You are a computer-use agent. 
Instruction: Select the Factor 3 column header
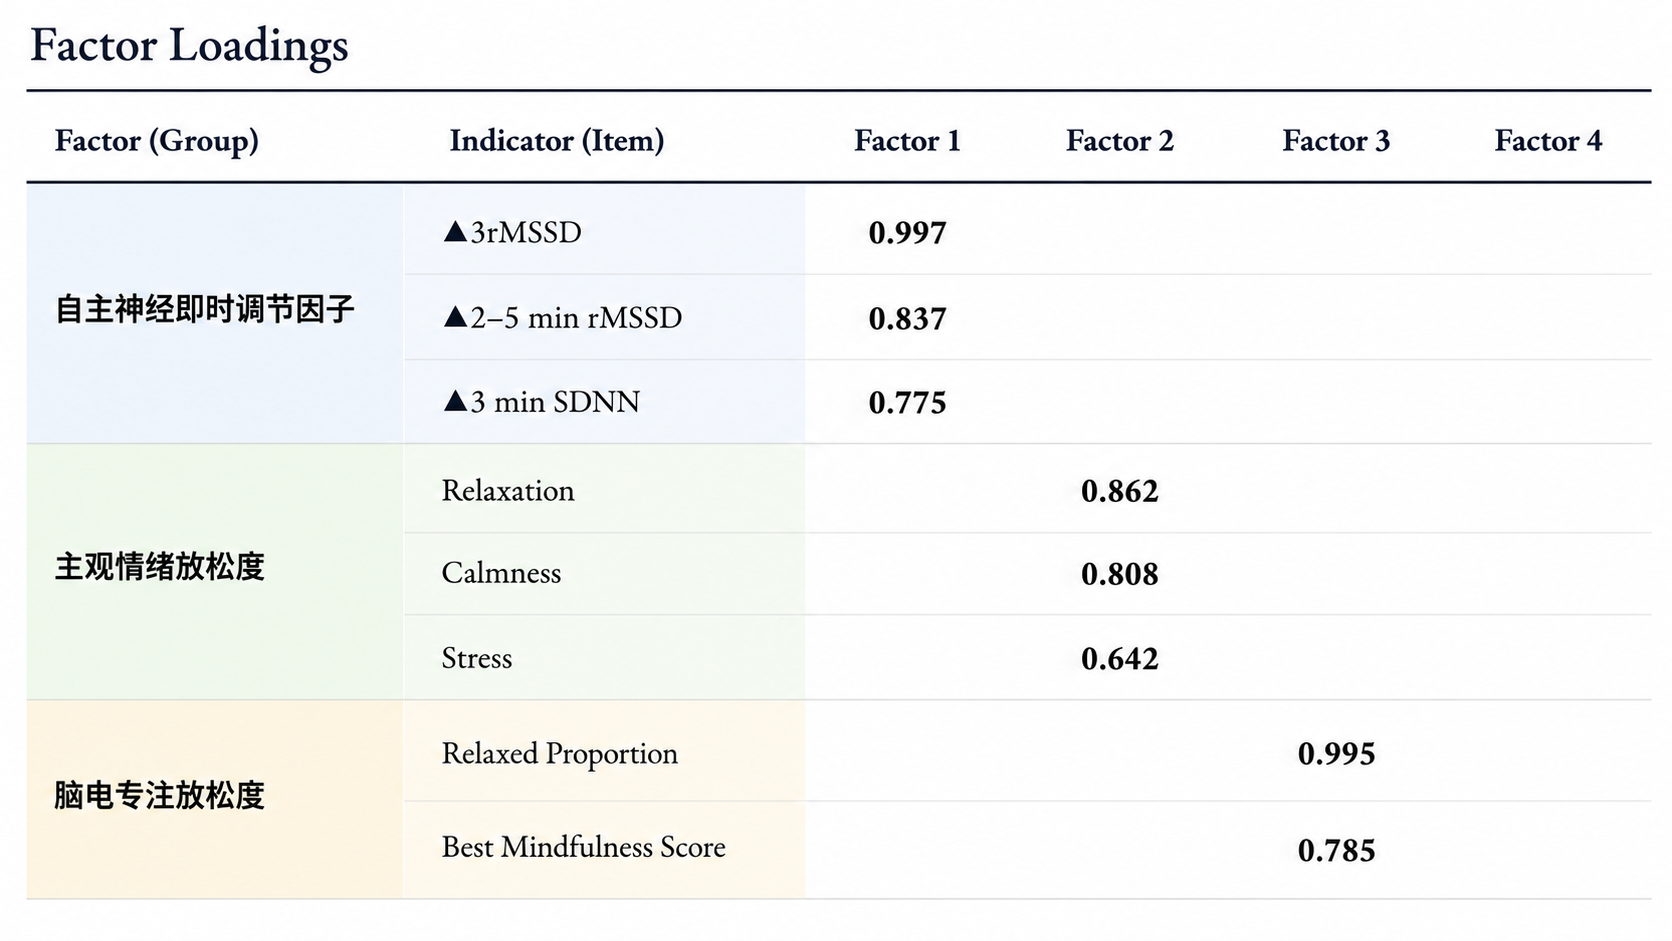click(1336, 141)
